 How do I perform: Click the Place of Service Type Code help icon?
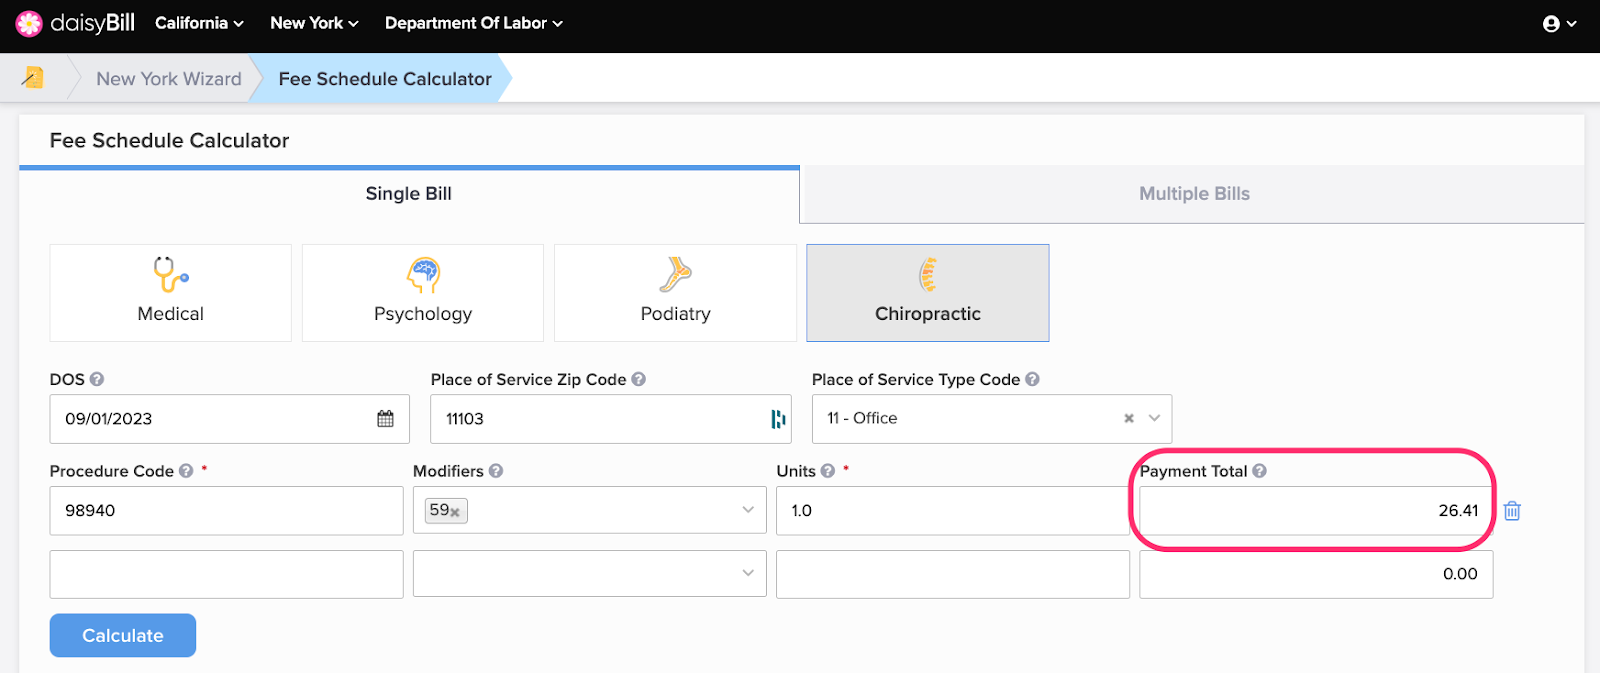click(1033, 379)
